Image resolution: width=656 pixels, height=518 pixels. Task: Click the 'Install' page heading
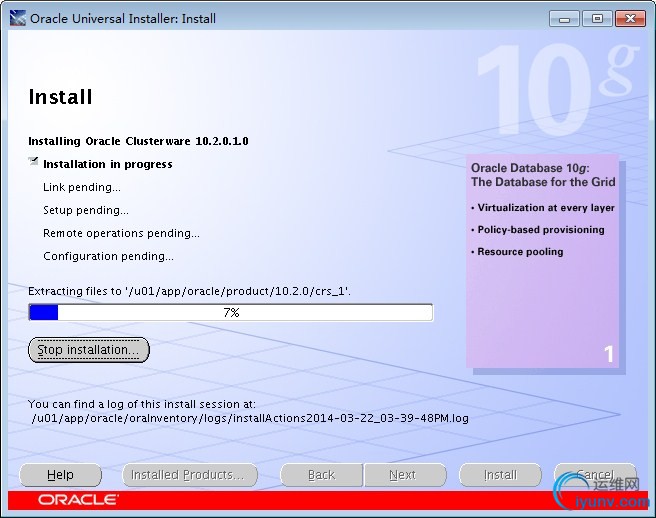coord(60,97)
